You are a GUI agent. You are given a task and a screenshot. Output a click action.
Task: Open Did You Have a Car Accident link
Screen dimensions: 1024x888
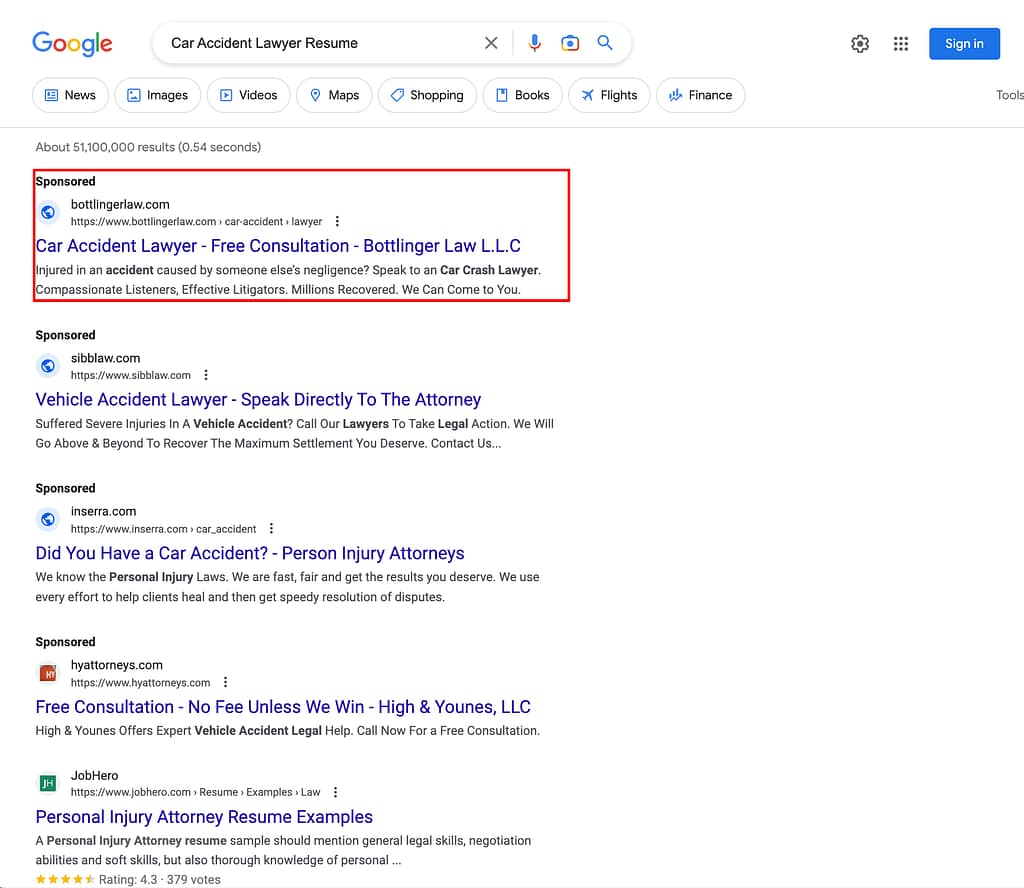pyautogui.click(x=249, y=554)
